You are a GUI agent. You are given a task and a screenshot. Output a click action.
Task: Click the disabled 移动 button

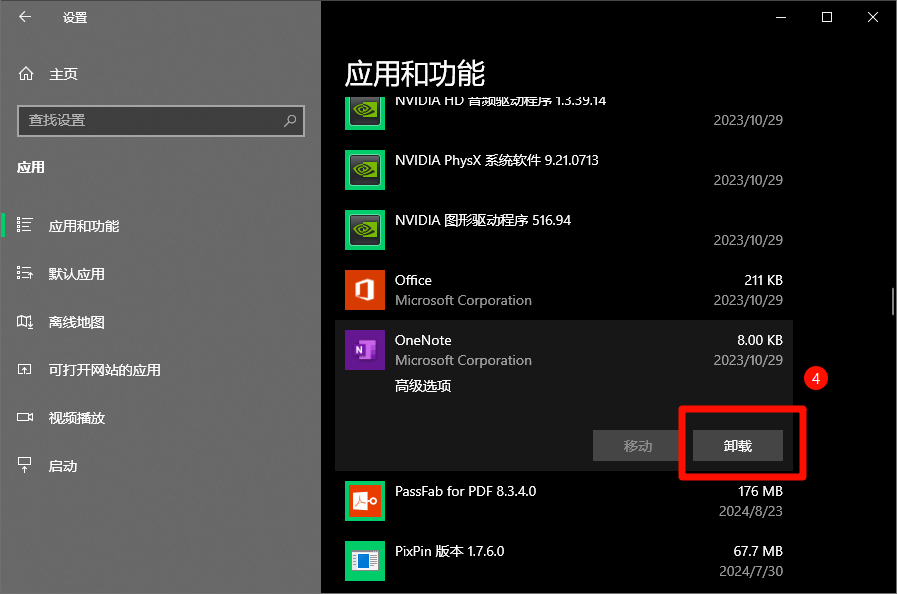pyautogui.click(x=638, y=446)
